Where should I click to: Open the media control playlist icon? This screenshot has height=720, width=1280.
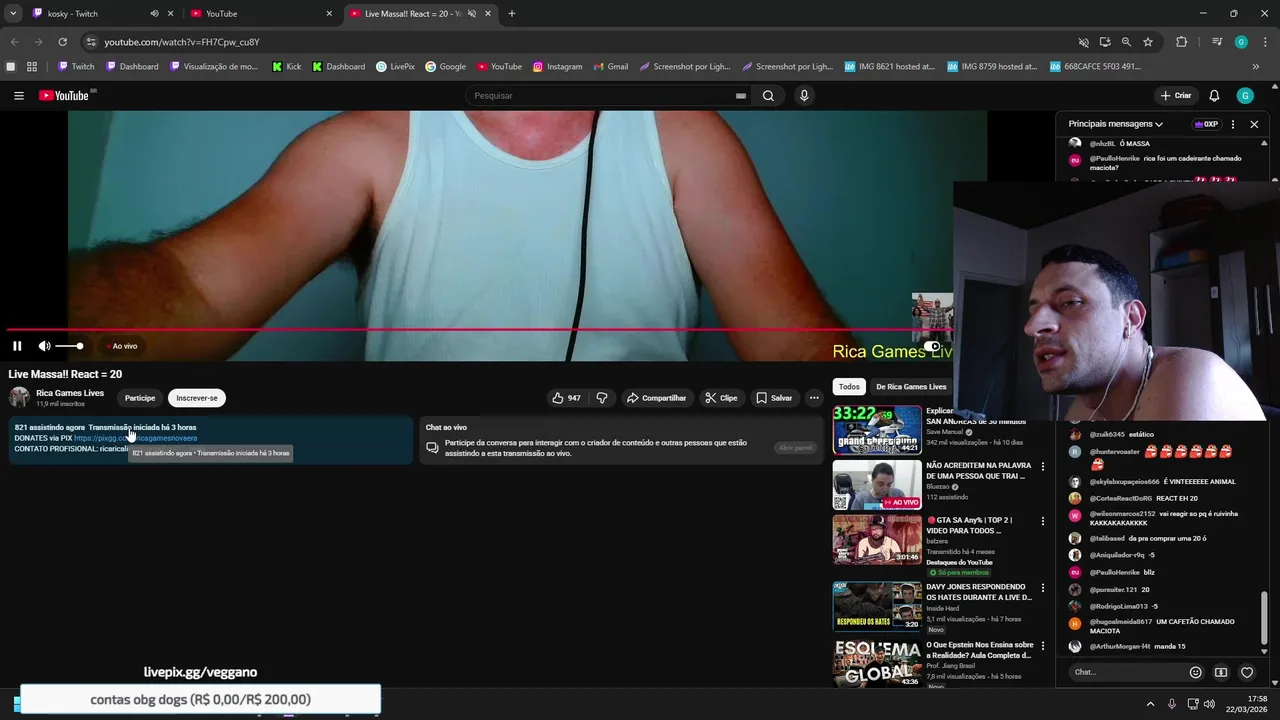click(1217, 42)
